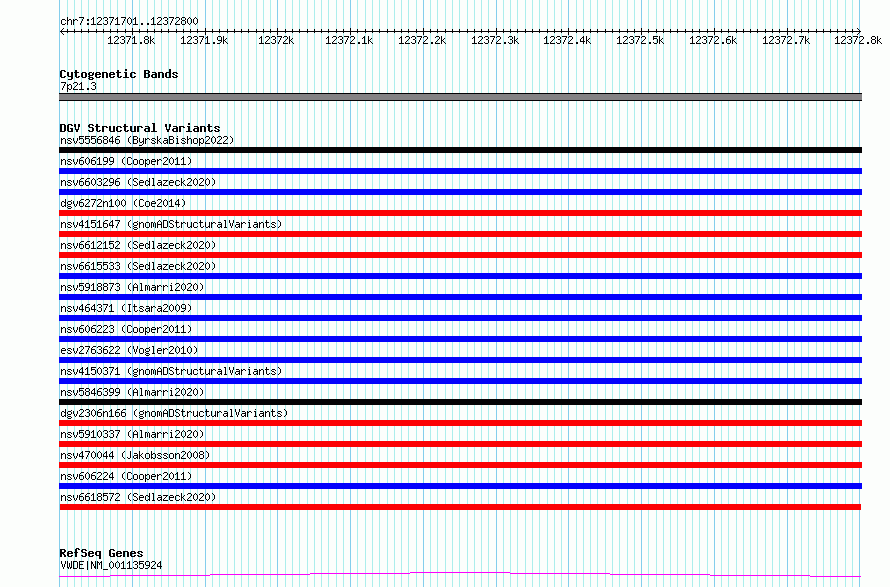
Task: Open the nsv6603296 (Sedlazeck2020) label
Action: 138,182
